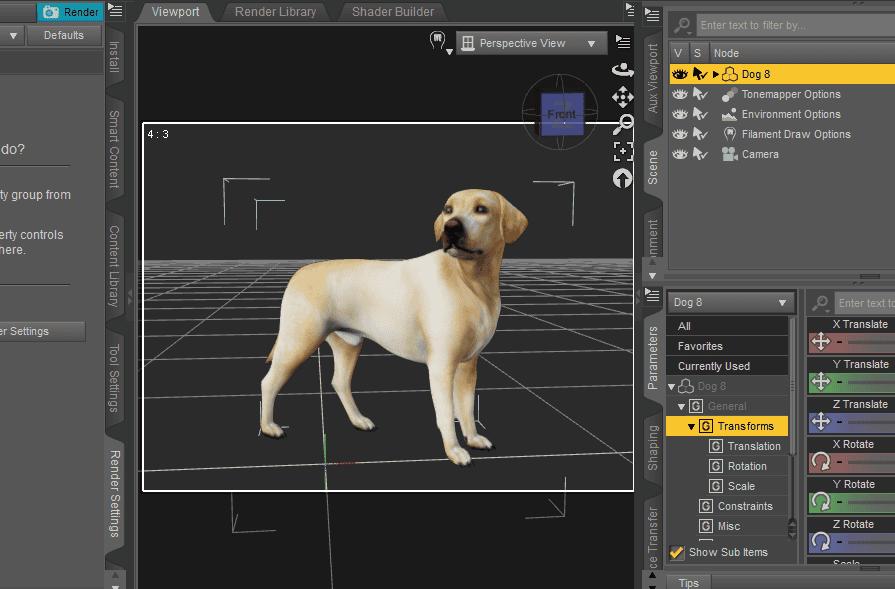This screenshot has width=895, height=589.
Task: Switch to the Render Library tab
Action: (275, 12)
